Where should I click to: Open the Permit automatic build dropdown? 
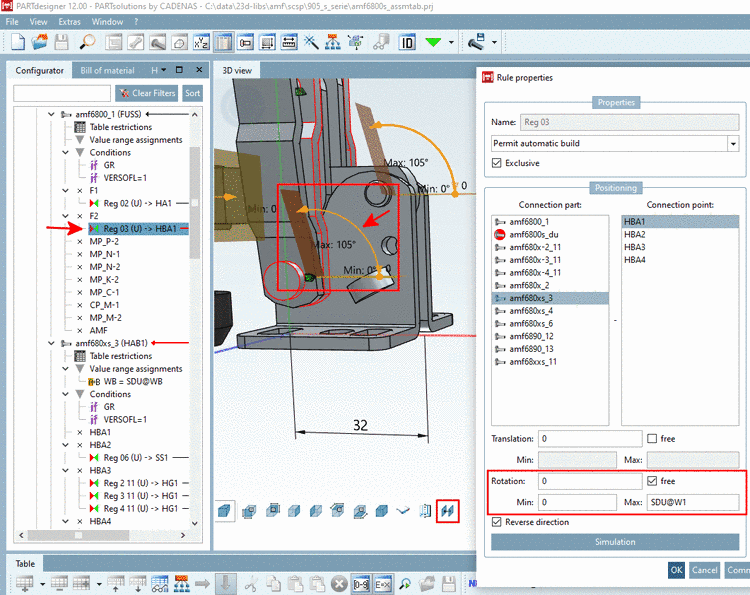733,144
